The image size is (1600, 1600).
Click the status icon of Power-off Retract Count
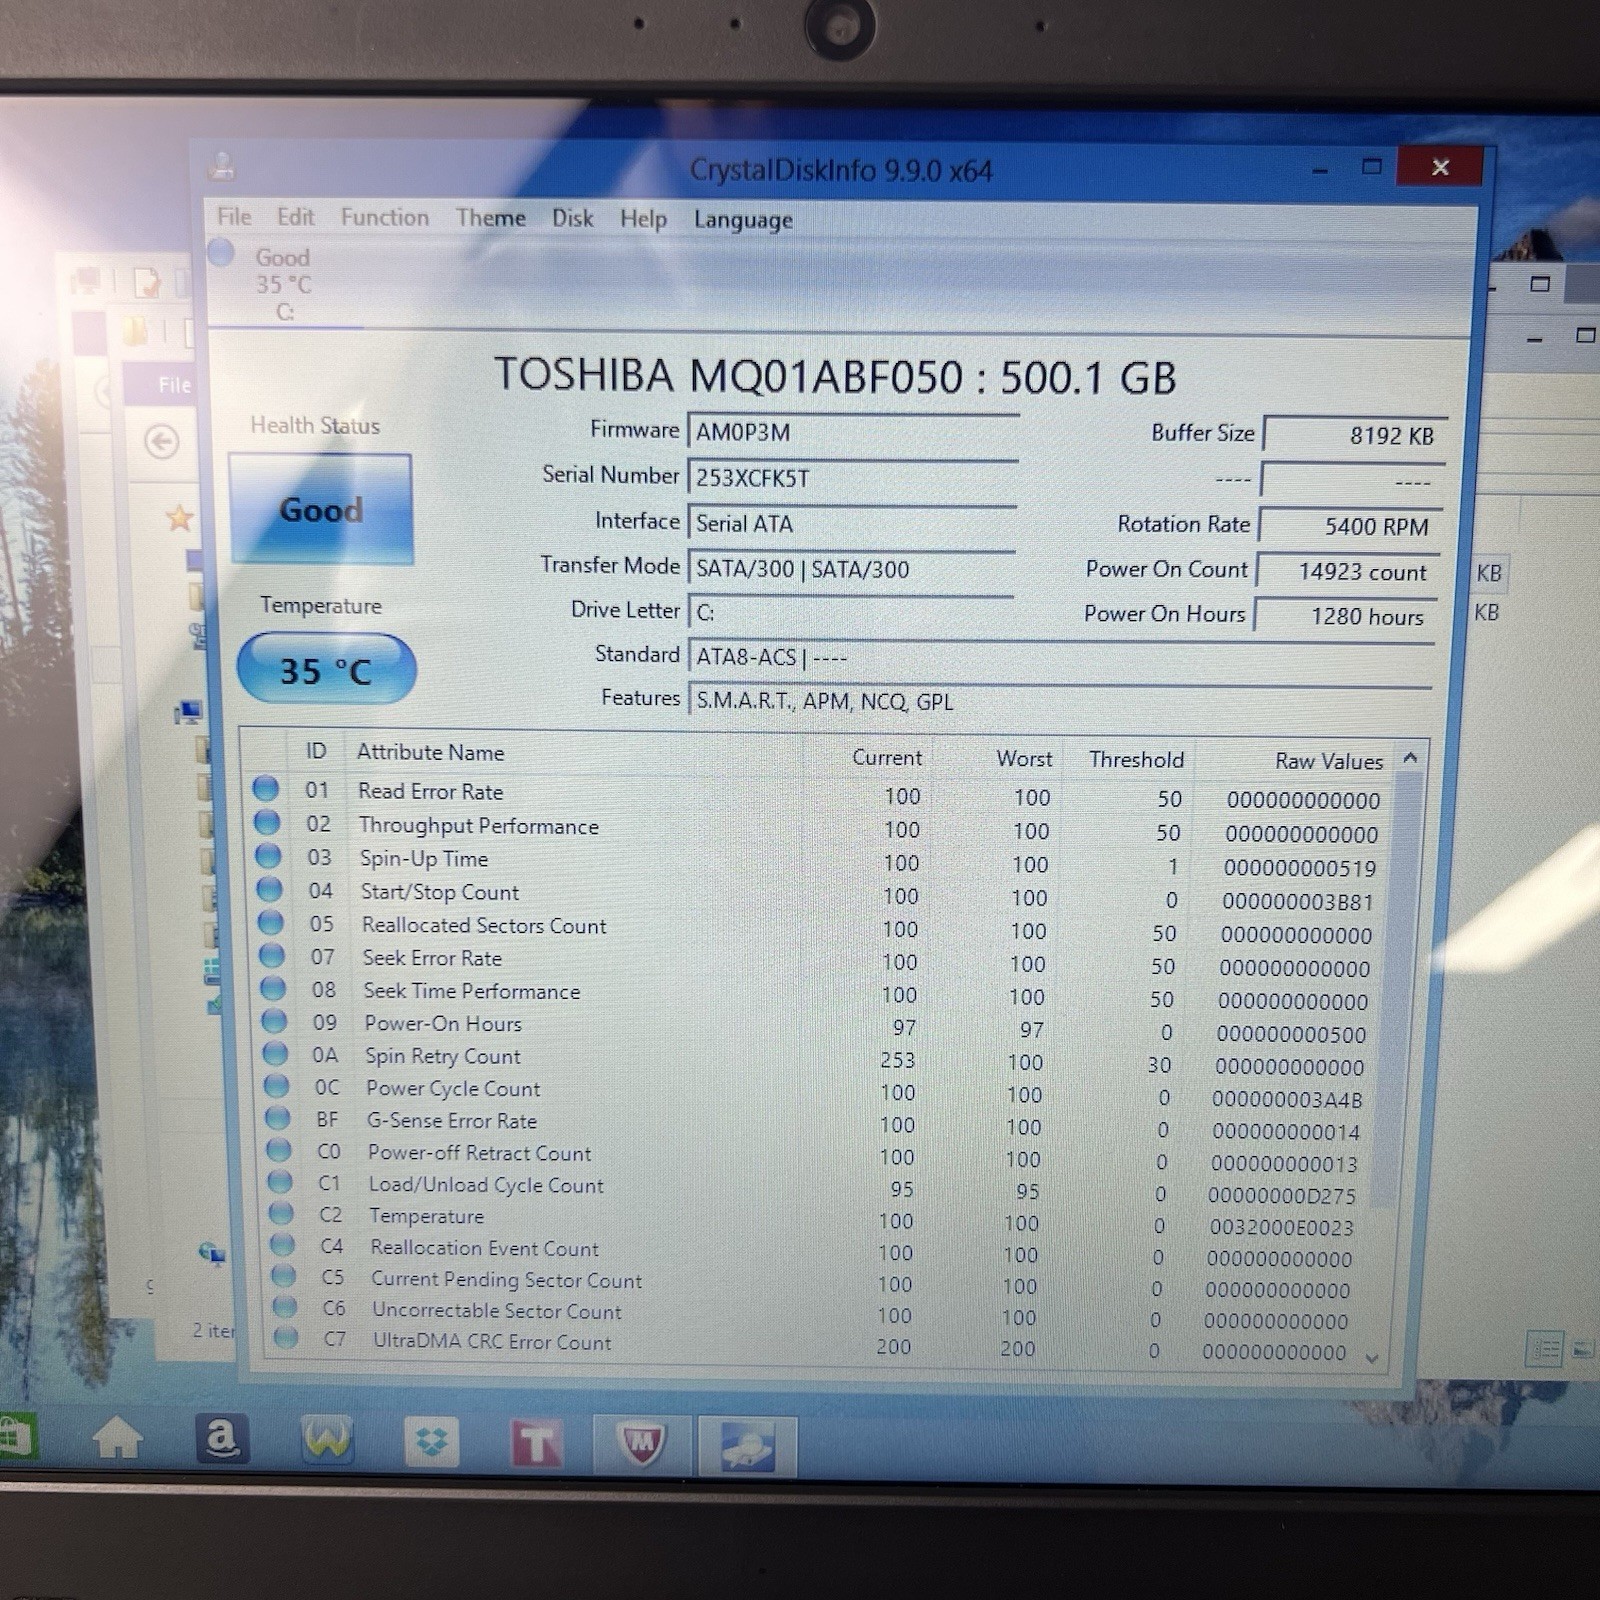click(x=279, y=1150)
